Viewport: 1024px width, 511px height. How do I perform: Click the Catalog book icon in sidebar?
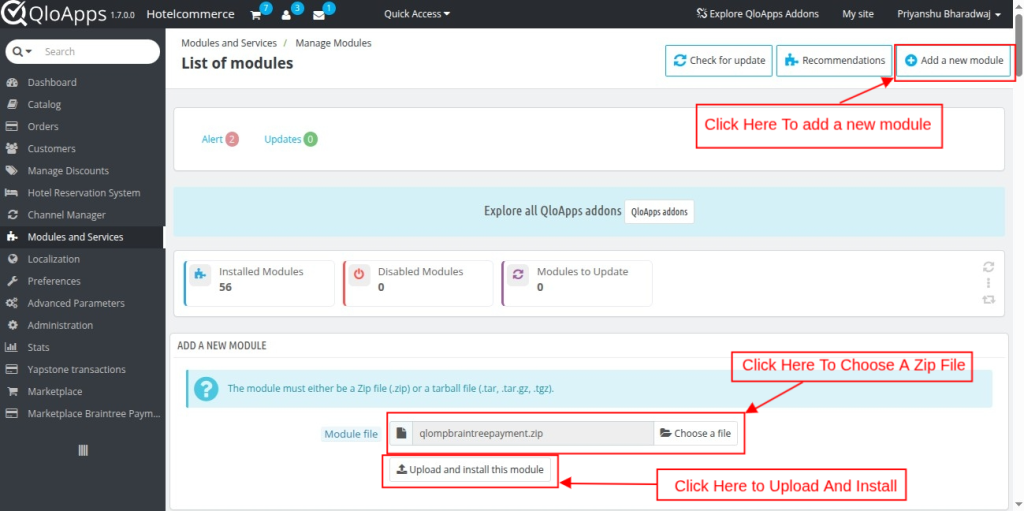pos(12,105)
